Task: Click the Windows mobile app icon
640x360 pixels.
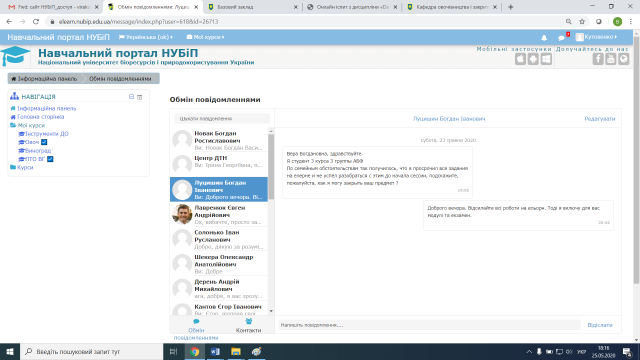Action: [546, 59]
